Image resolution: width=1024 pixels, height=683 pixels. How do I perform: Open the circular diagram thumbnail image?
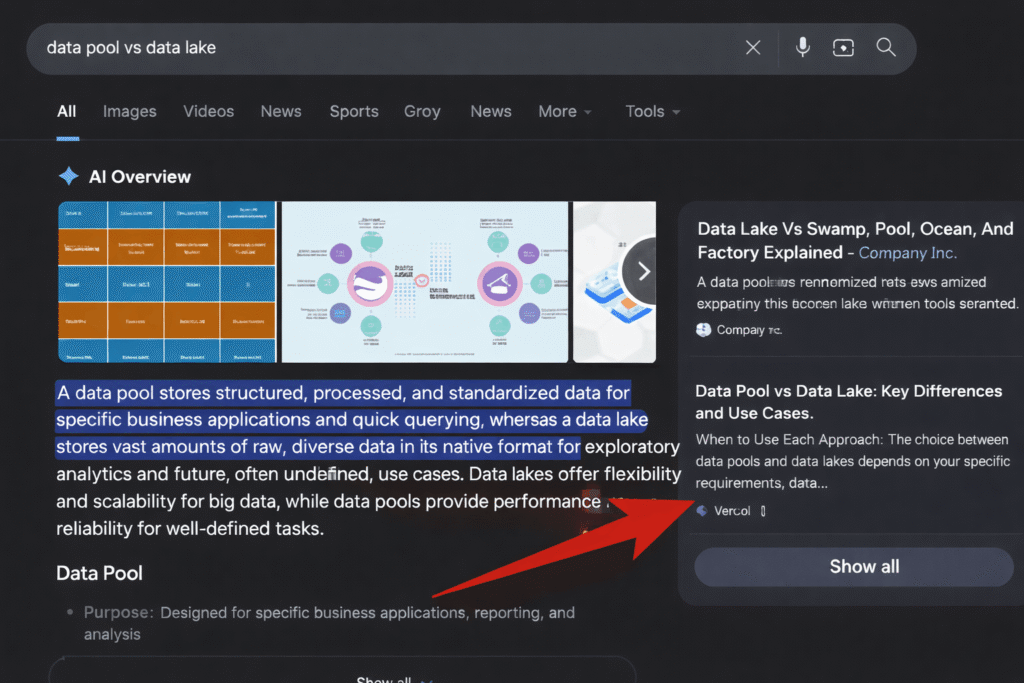tap(424, 282)
